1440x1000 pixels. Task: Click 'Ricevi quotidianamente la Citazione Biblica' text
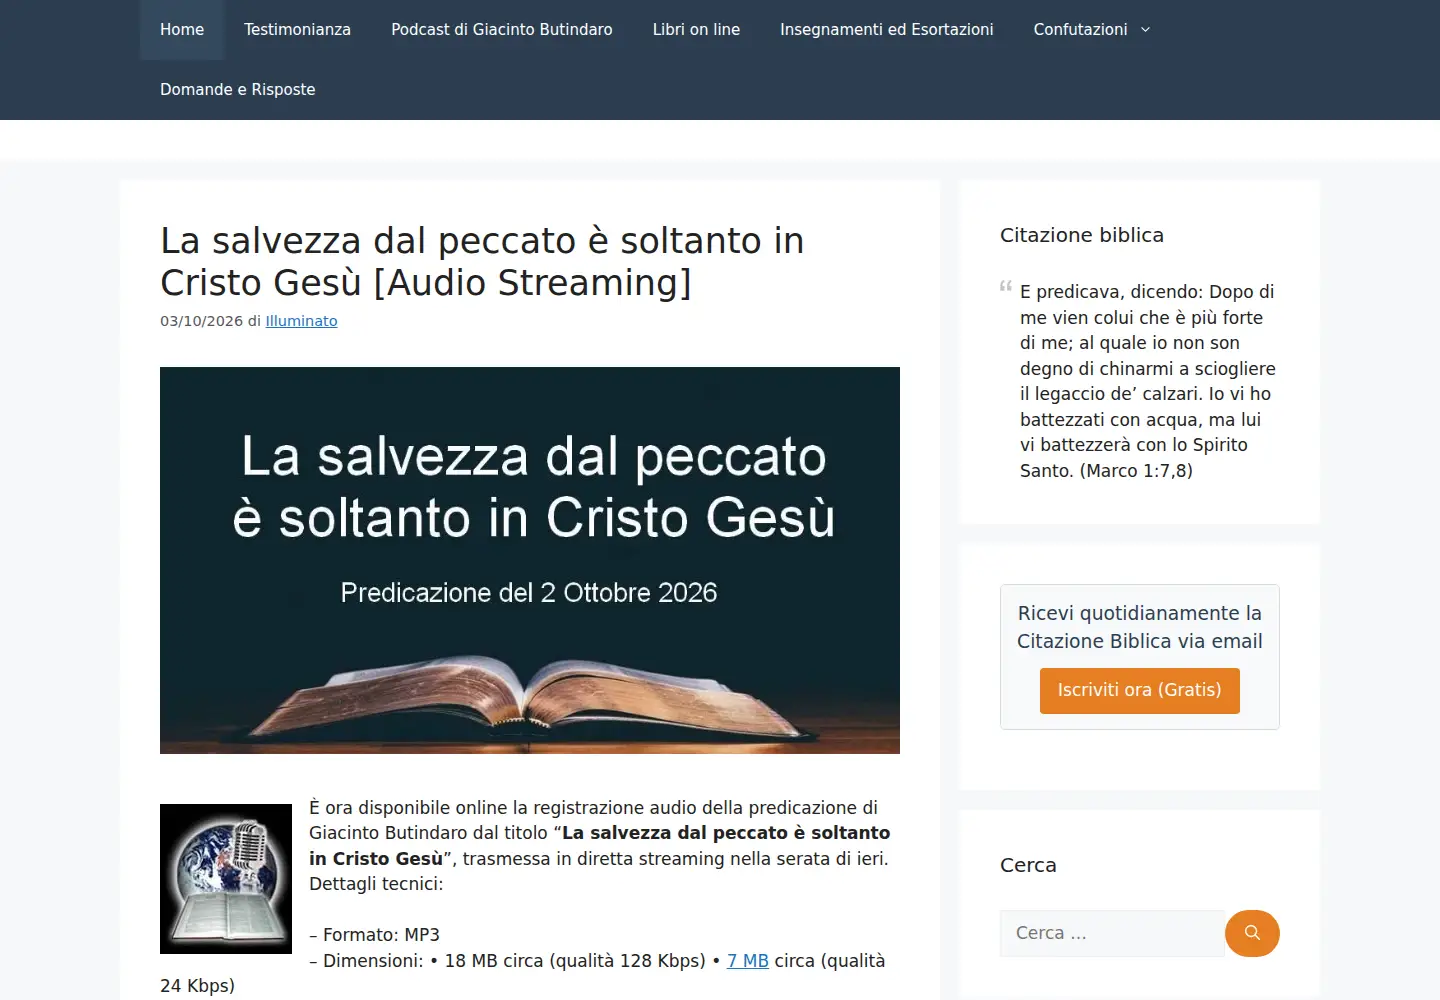[1140, 627]
